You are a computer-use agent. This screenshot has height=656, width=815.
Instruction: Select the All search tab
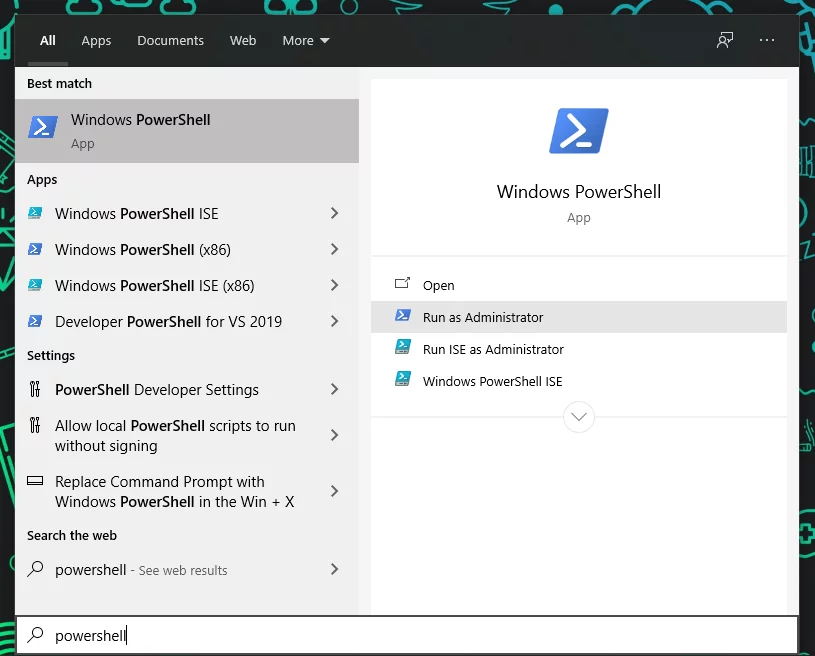(x=48, y=41)
